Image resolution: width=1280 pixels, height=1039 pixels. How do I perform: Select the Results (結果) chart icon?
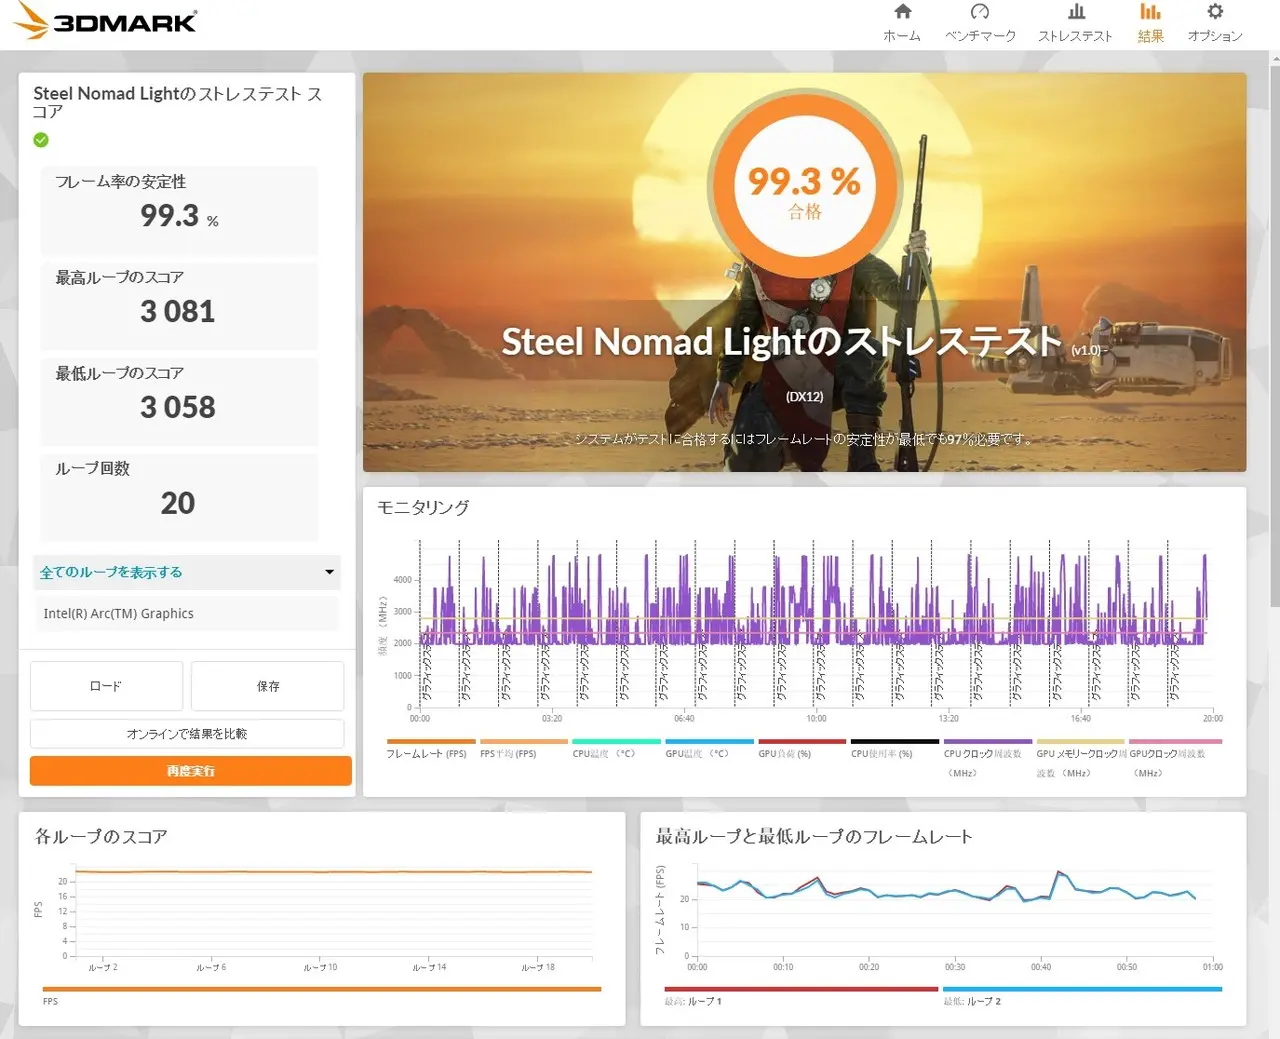1150,13
